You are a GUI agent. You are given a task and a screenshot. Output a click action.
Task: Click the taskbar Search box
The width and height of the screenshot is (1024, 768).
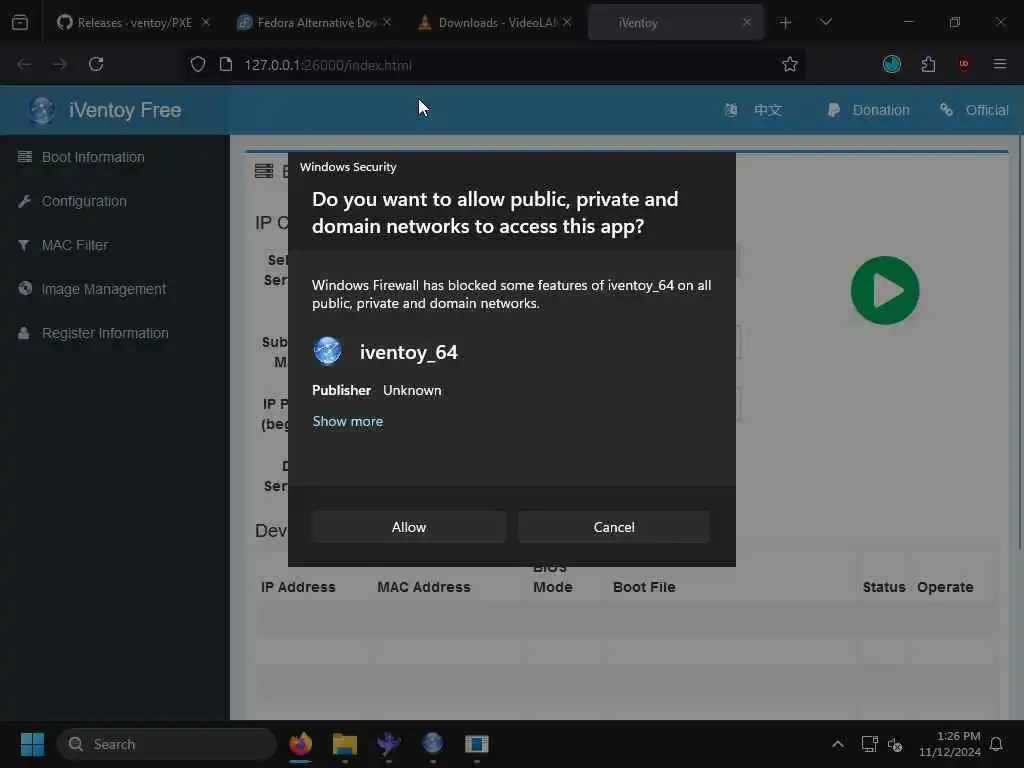(x=167, y=744)
